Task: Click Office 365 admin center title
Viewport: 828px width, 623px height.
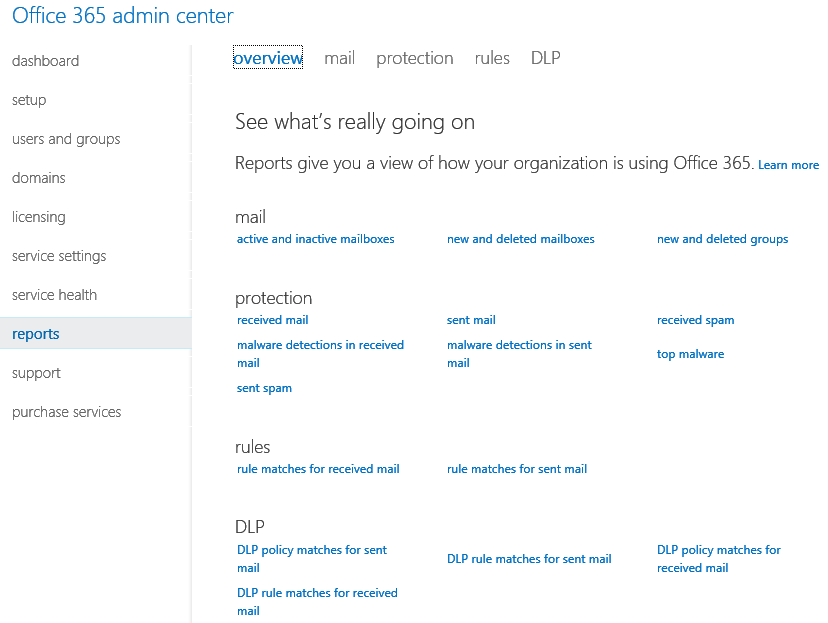Action: click(x=122, y=16)
